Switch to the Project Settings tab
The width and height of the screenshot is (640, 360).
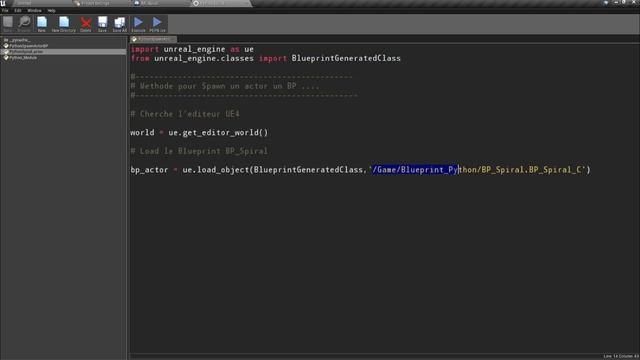coord(94,3)
